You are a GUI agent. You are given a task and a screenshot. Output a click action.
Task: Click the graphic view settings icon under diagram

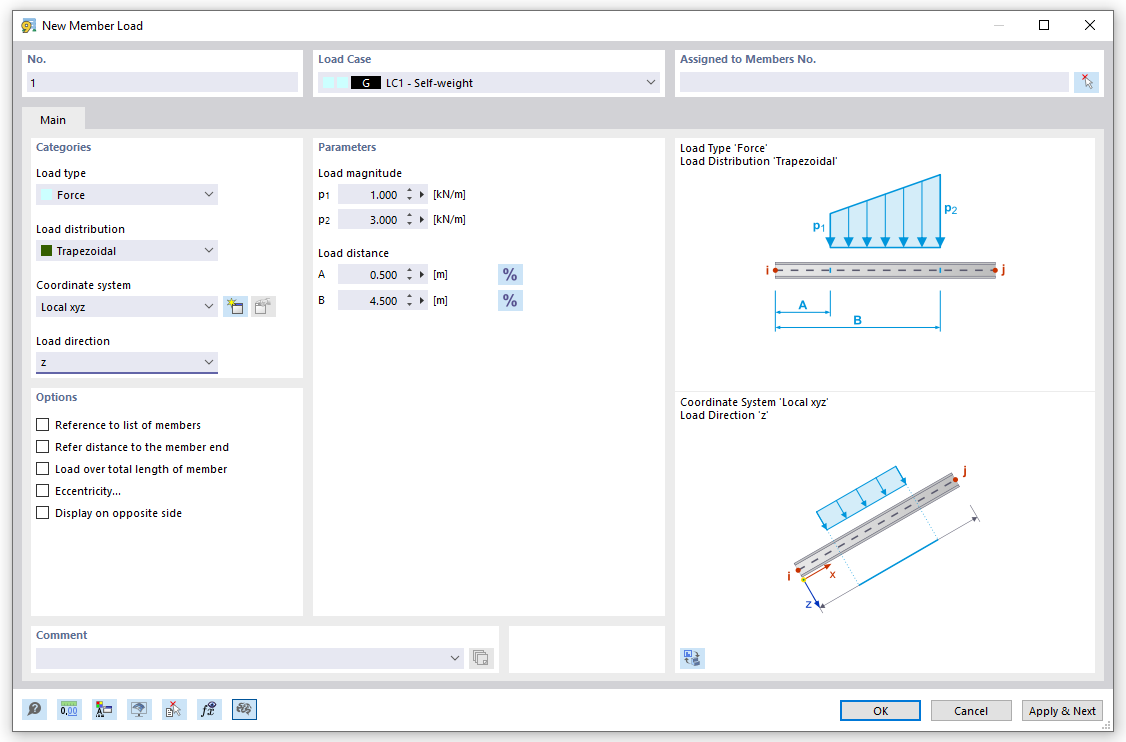coord(692,657)
